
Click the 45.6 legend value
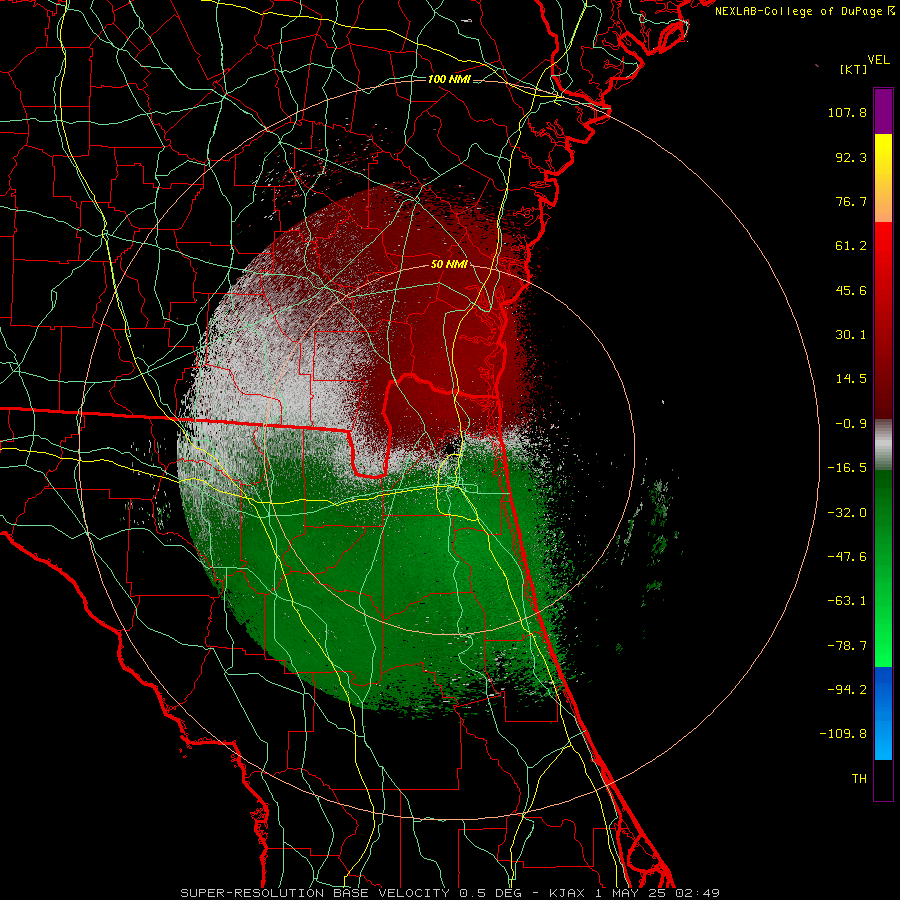point(851,290)
